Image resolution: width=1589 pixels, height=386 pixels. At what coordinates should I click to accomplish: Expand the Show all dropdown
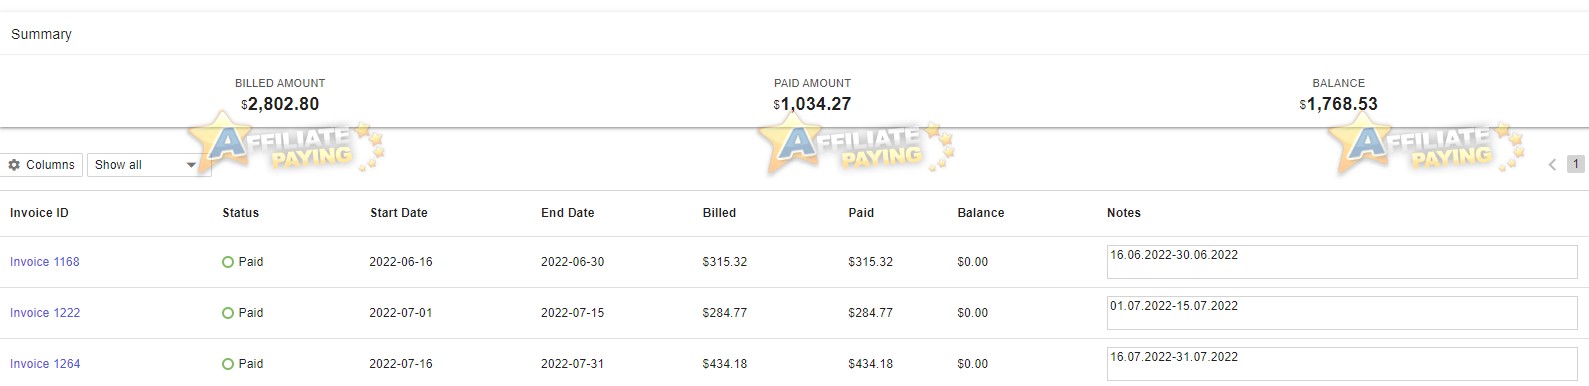point(148,165)
